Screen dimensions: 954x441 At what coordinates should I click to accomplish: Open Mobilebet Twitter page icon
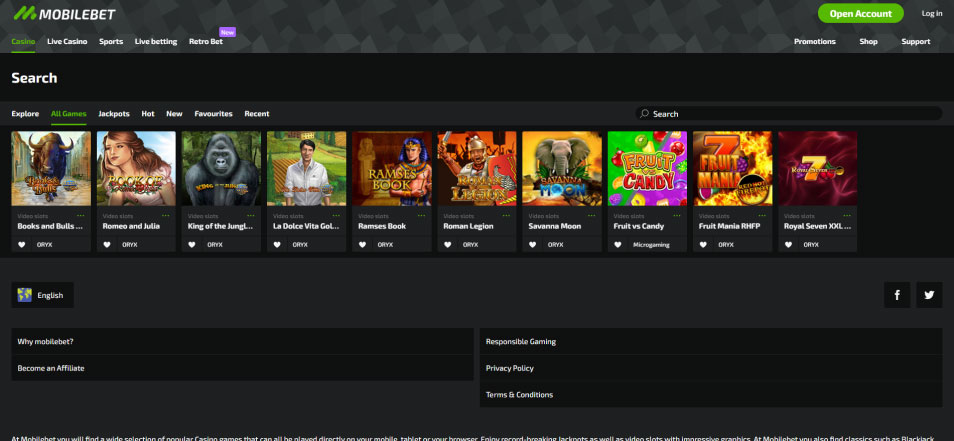click(929, 295)
